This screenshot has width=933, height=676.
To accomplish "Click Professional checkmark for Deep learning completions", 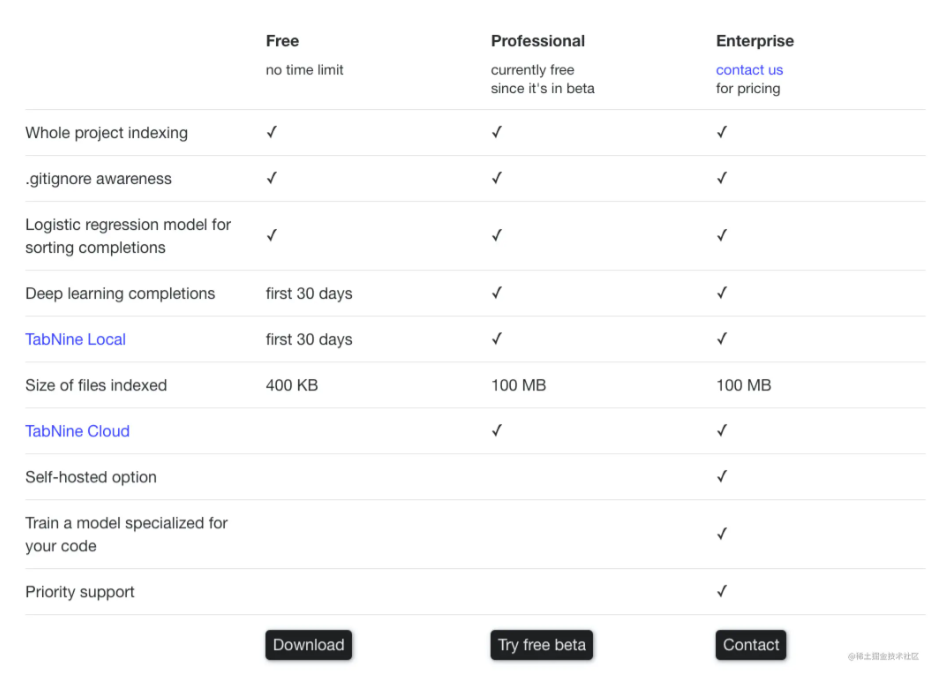I will click(x=496, y=293).
